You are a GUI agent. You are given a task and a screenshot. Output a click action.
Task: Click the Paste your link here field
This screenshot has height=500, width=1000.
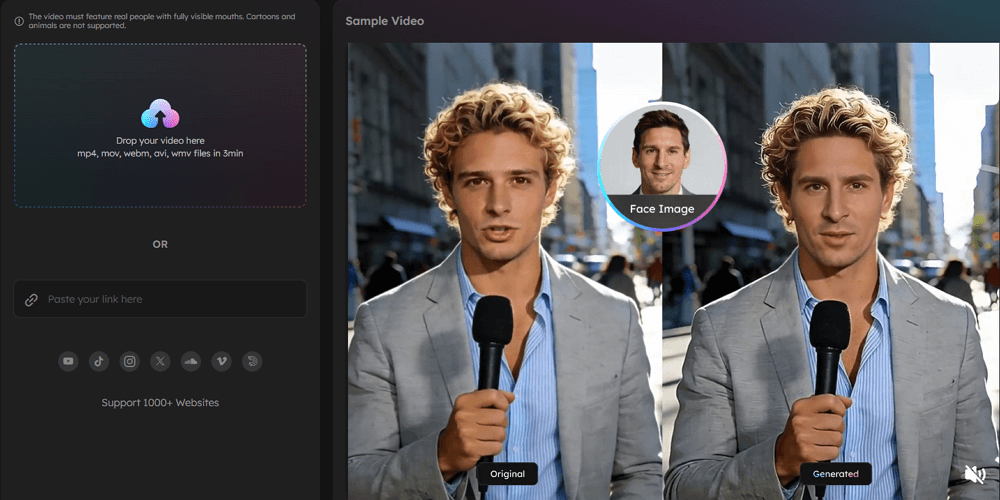[x=170, y=299]
